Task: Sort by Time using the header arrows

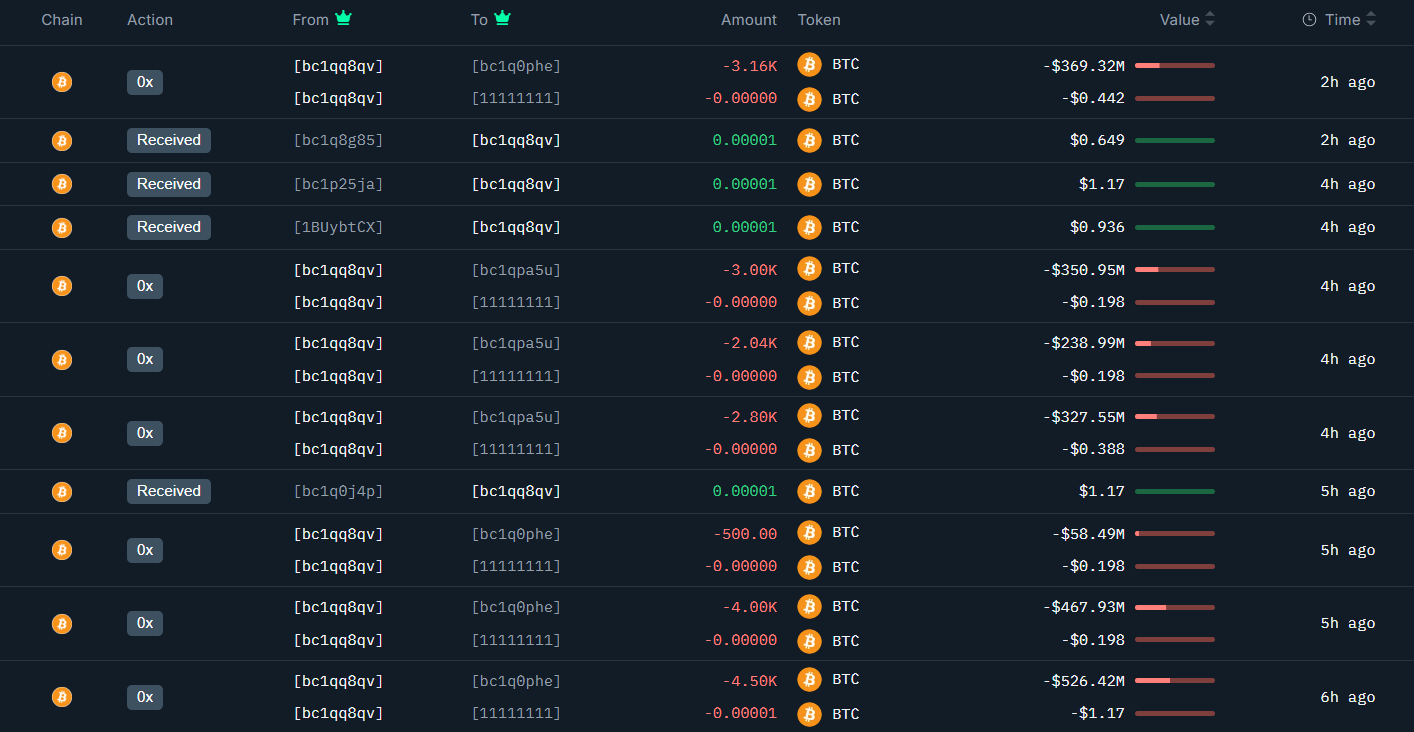Action: coord(1370,20)
